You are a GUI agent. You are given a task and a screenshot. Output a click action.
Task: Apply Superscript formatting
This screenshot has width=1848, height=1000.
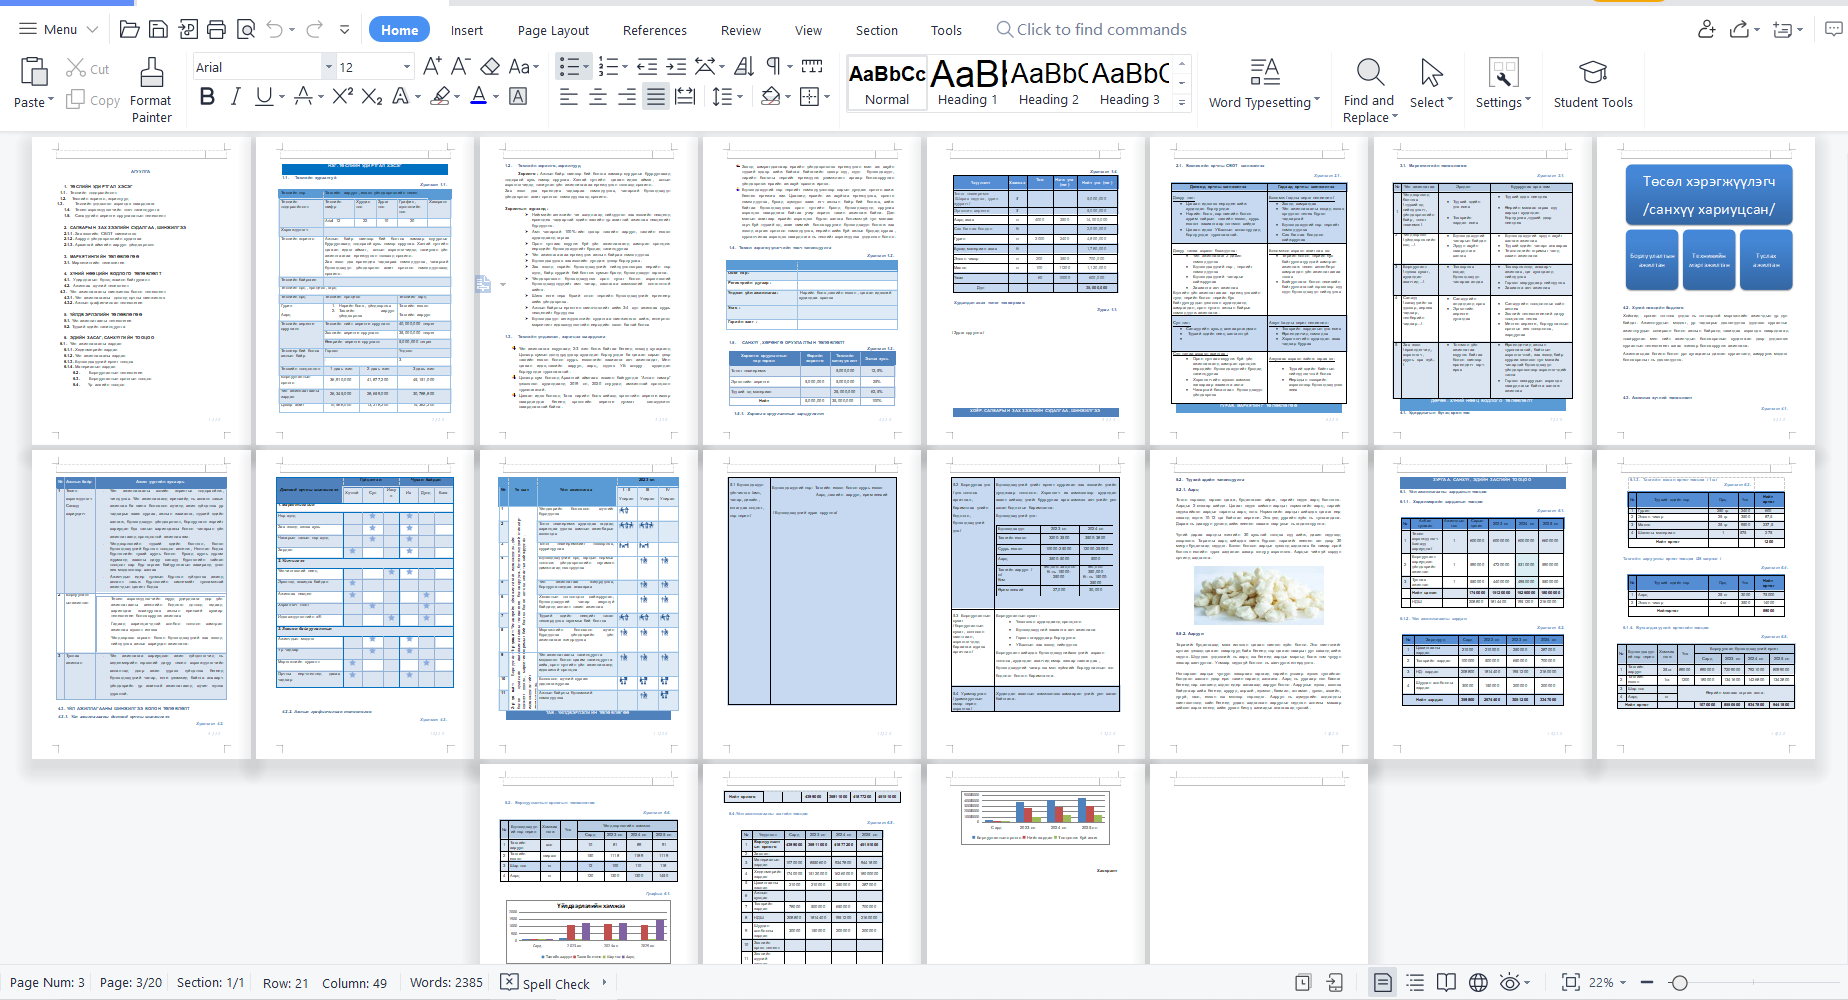(343, 96)
